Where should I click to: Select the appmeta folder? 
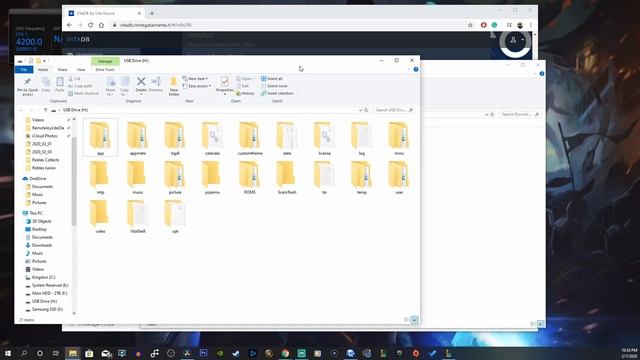pyautogui.click(x=138, y=138)
